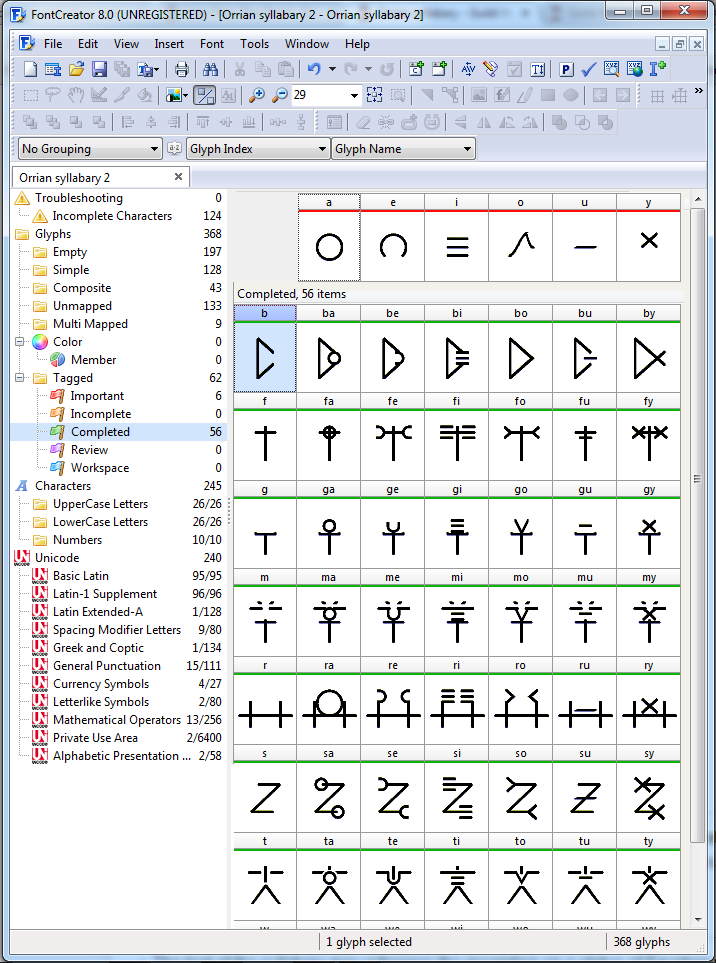Select the Multi Mapped category
Viewport: 716px width, 963px height.
point(90,324)
